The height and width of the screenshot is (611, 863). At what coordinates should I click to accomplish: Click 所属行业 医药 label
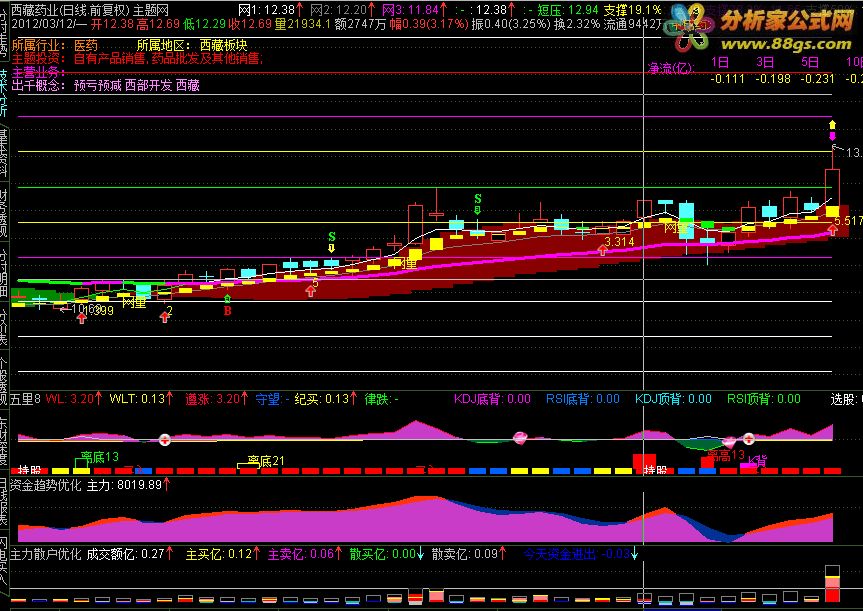tap(54, 45)
